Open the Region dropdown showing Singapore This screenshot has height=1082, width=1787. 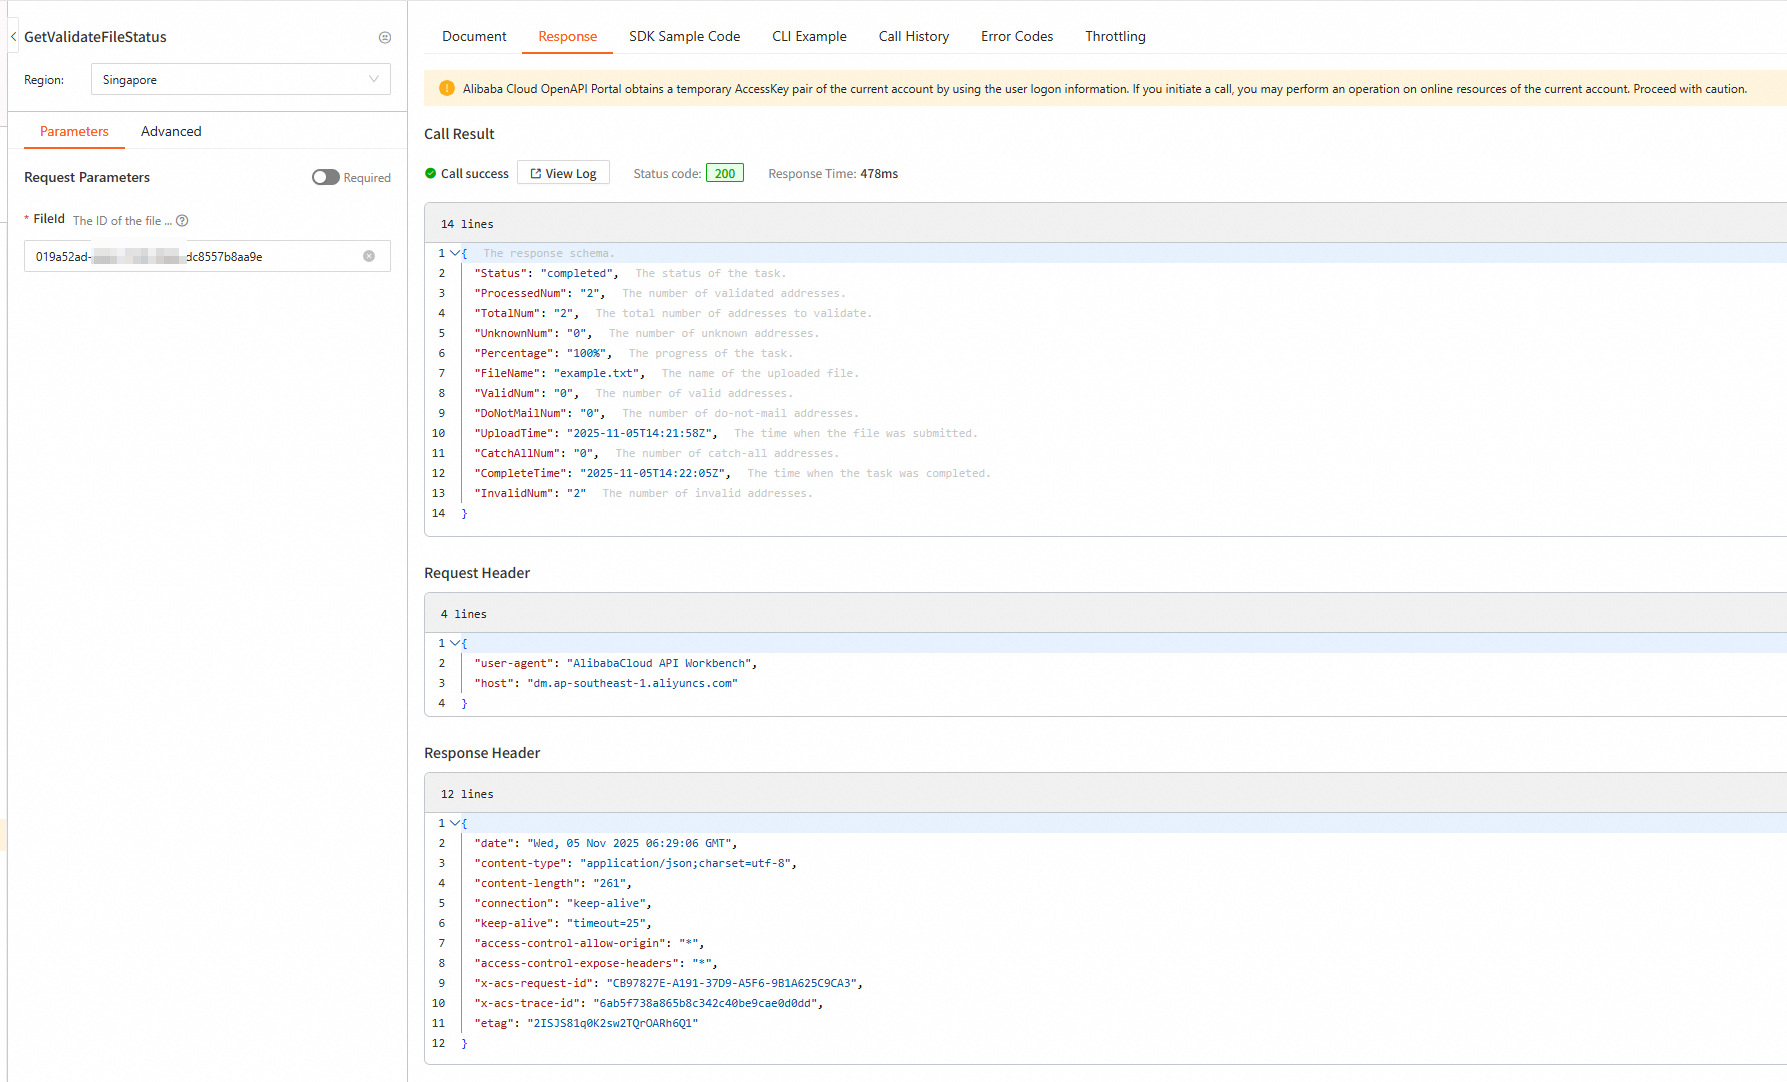point(240,80)
